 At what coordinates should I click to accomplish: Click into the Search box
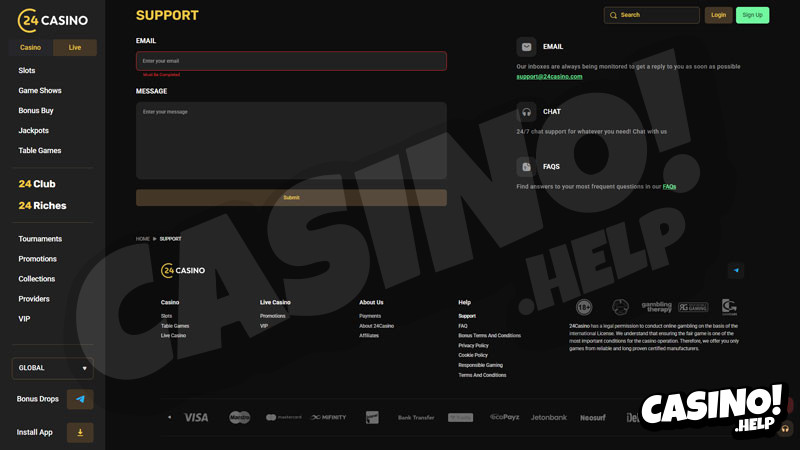(652, 15)
